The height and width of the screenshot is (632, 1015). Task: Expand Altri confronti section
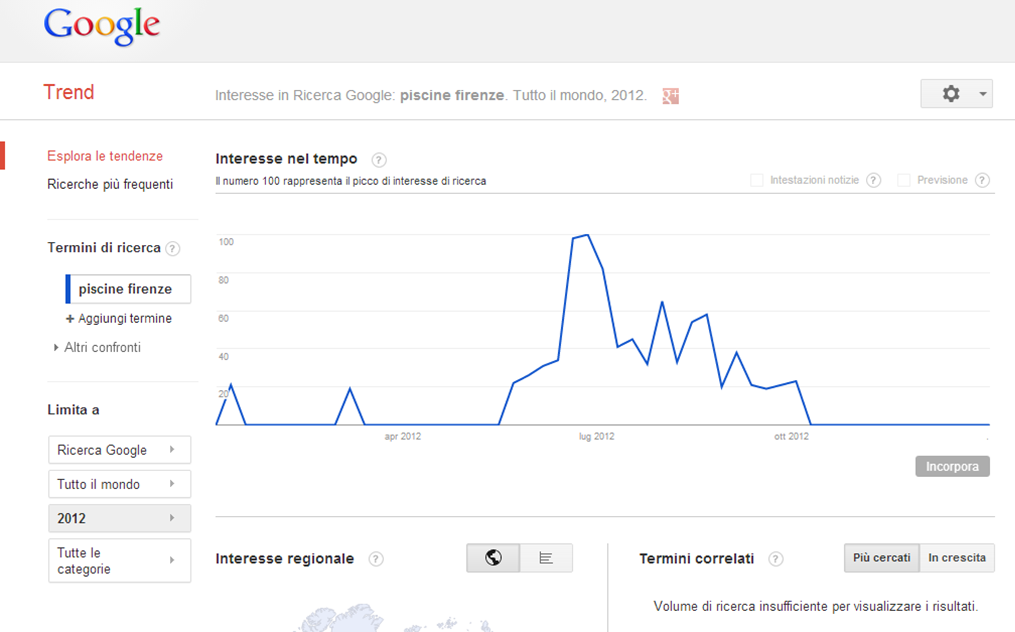(x=97, y=348)
